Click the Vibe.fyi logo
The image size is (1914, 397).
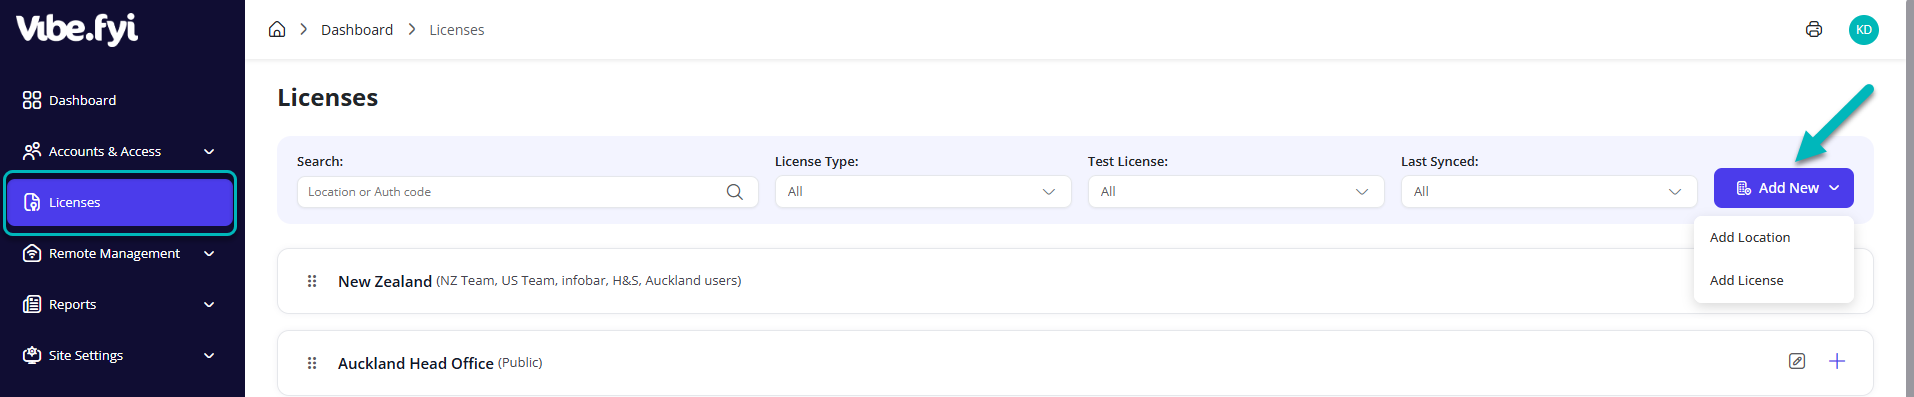(x=77, y=29)
